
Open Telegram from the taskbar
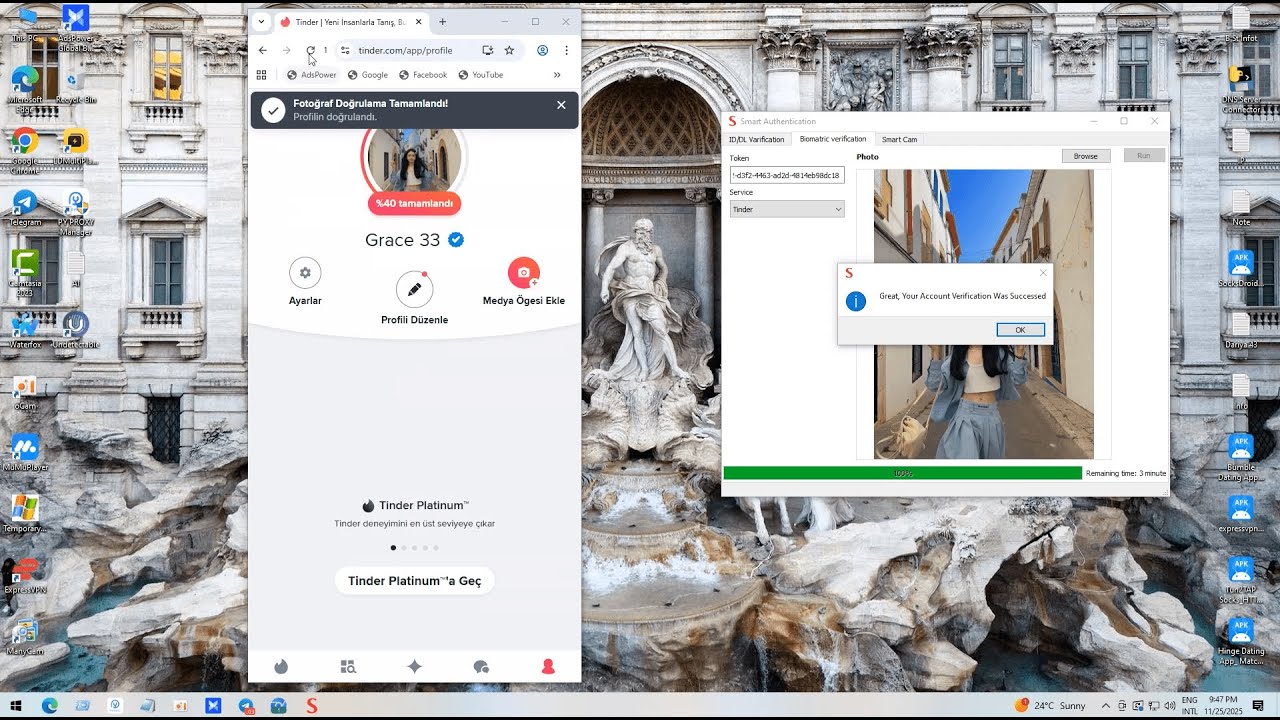pos(246,706)
